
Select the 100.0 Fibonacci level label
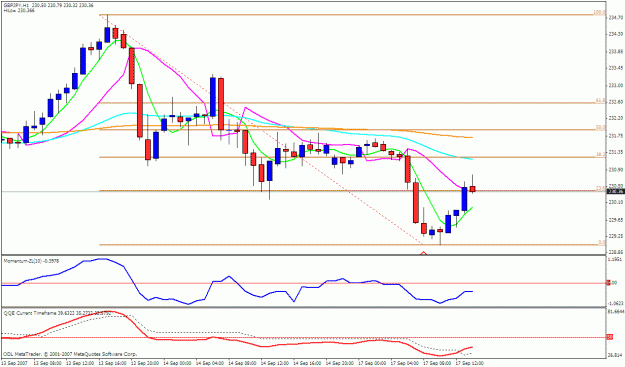click(600, 12)
